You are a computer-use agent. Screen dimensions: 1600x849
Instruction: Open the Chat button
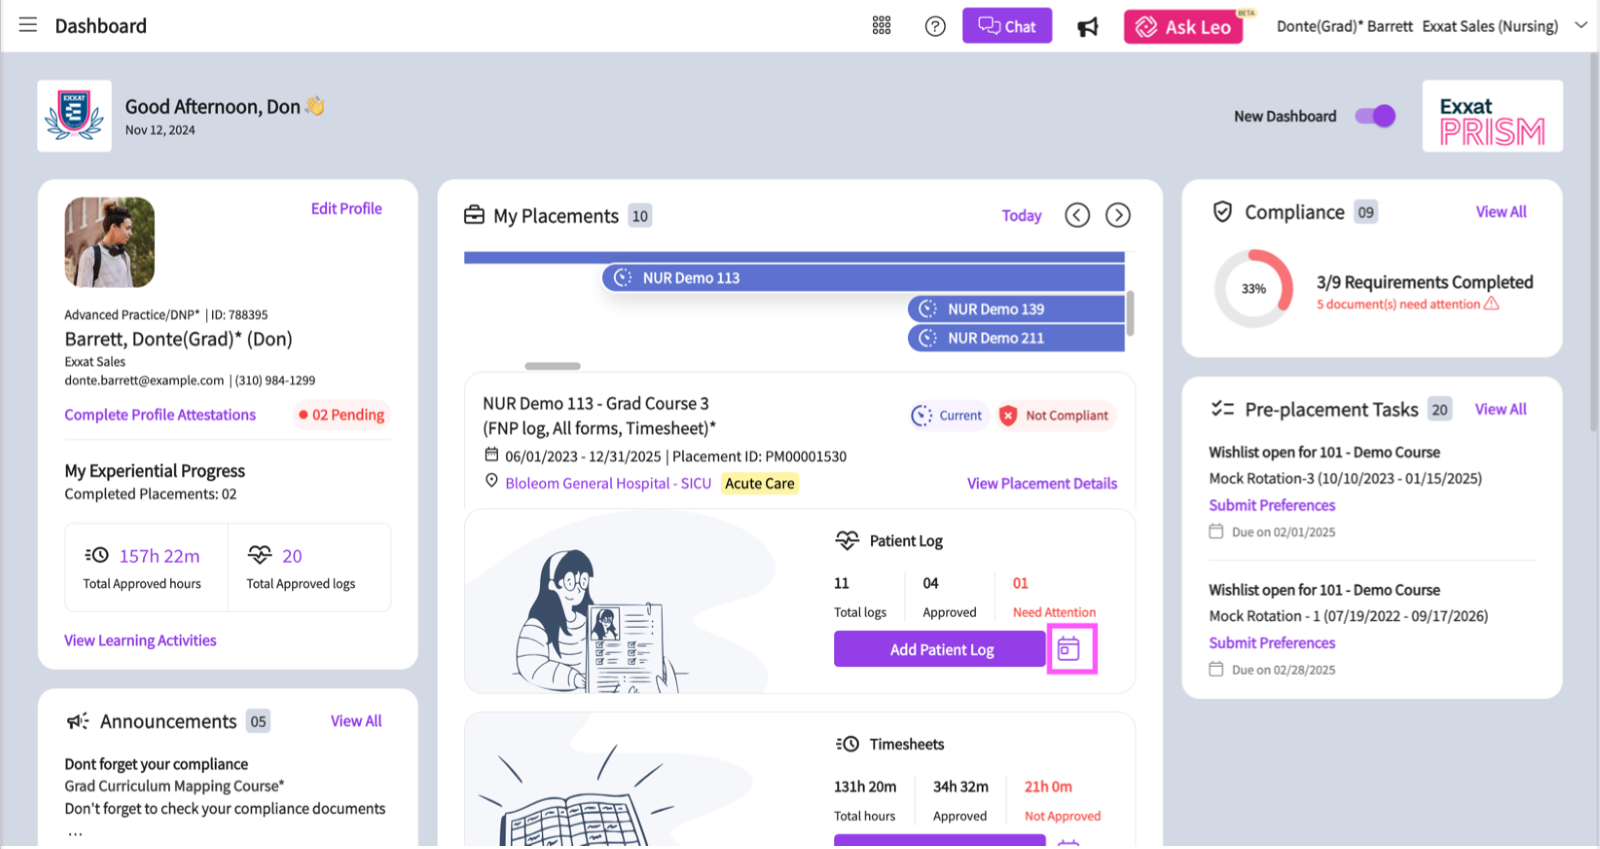click(1007, 26)
